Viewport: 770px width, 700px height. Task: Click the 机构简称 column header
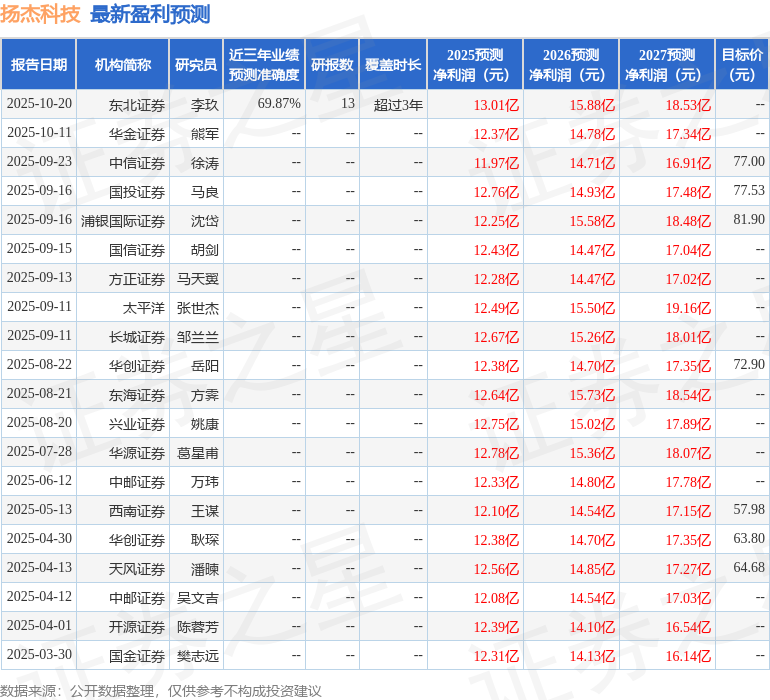click(123, 65)
